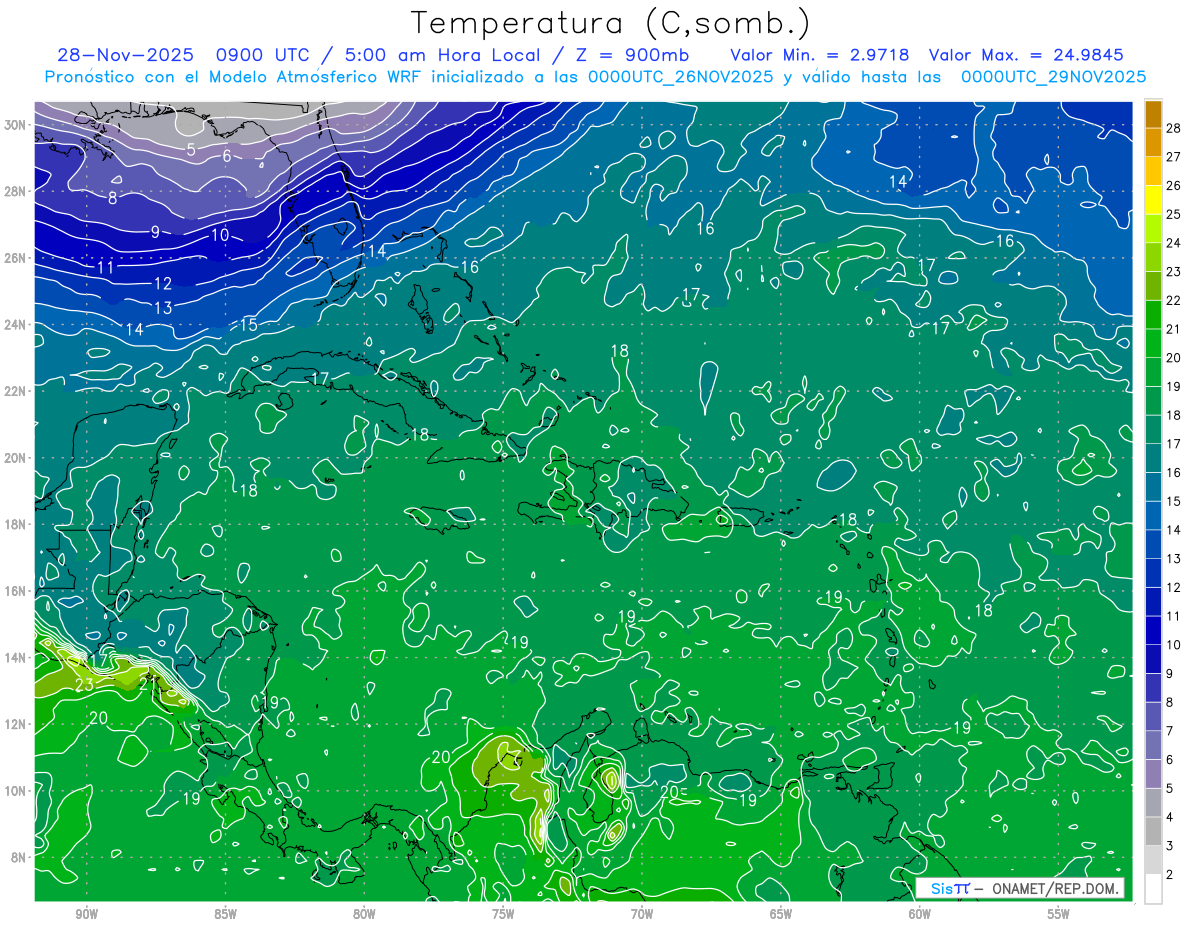This screenshot has width=1200, height=927.
Task: Click the '80W' longitude axis label
Action: tap(364, 915)
